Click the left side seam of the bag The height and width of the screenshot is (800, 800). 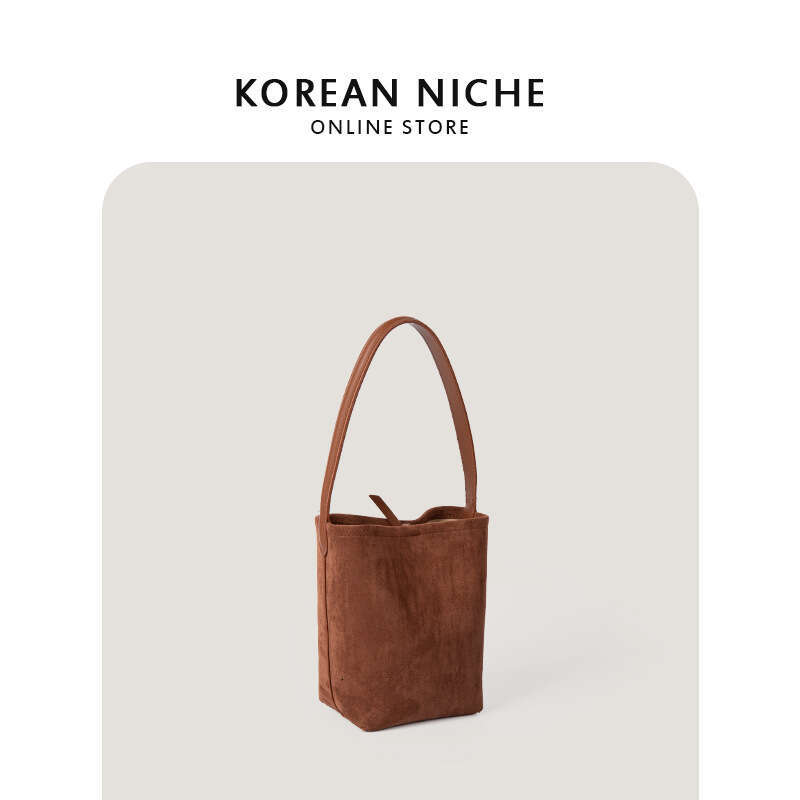pos(330,612)
